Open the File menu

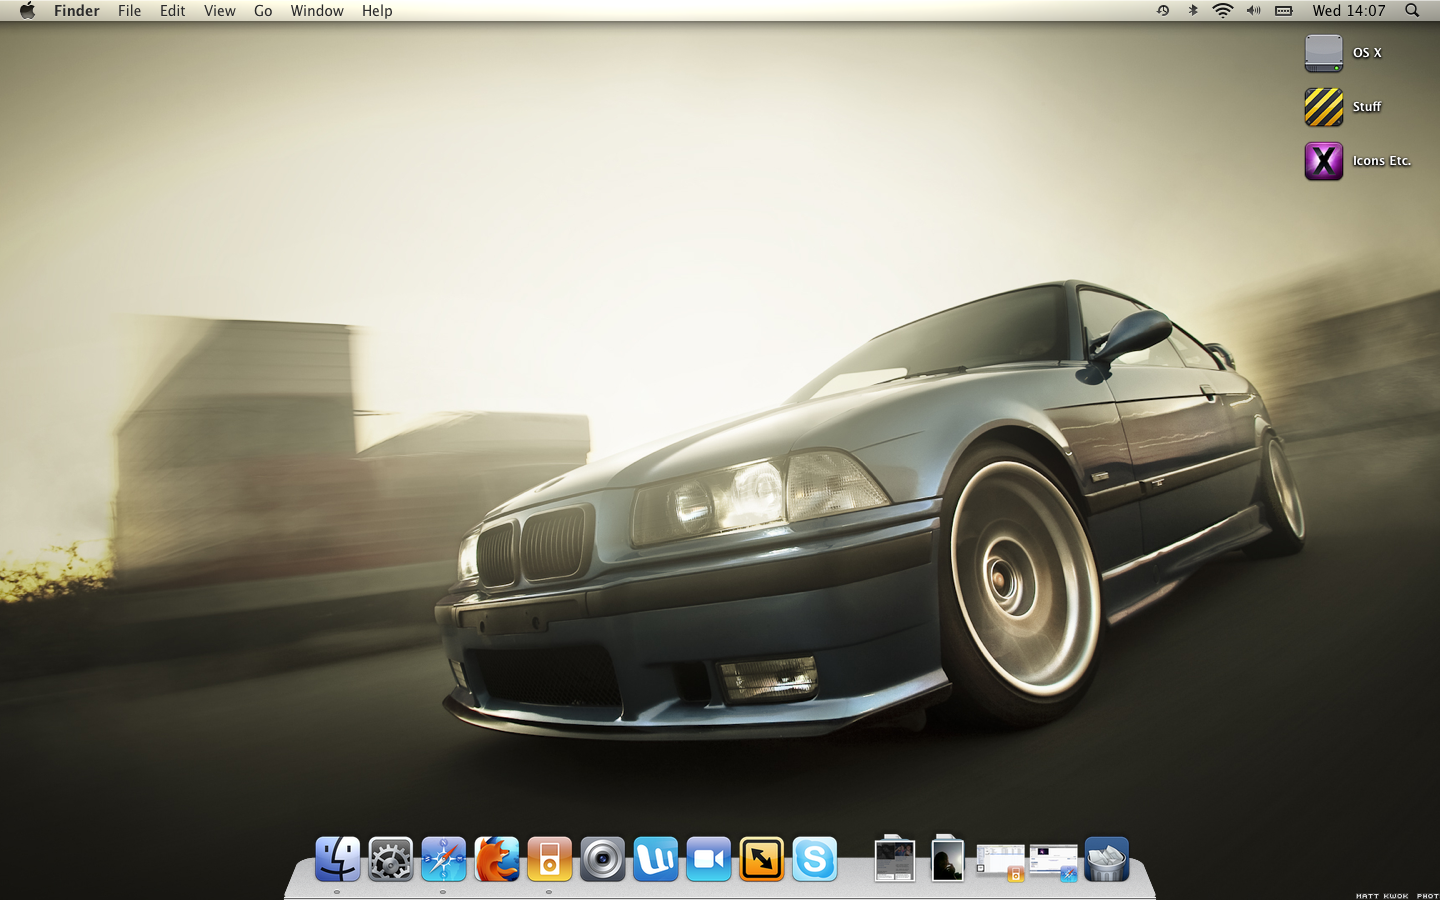click(129, 10)
